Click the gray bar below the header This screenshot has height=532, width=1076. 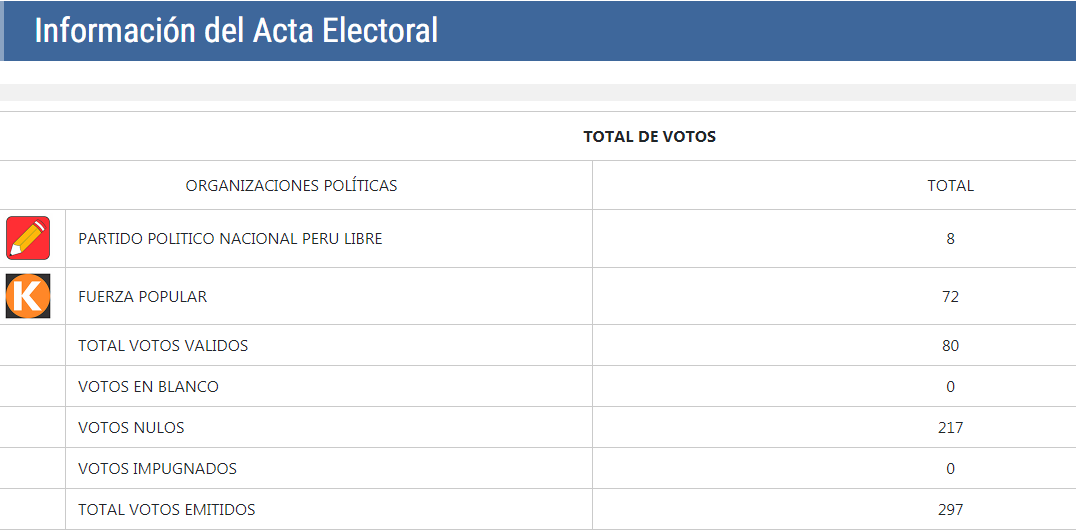pyautogui.click(x=538, y=93)
